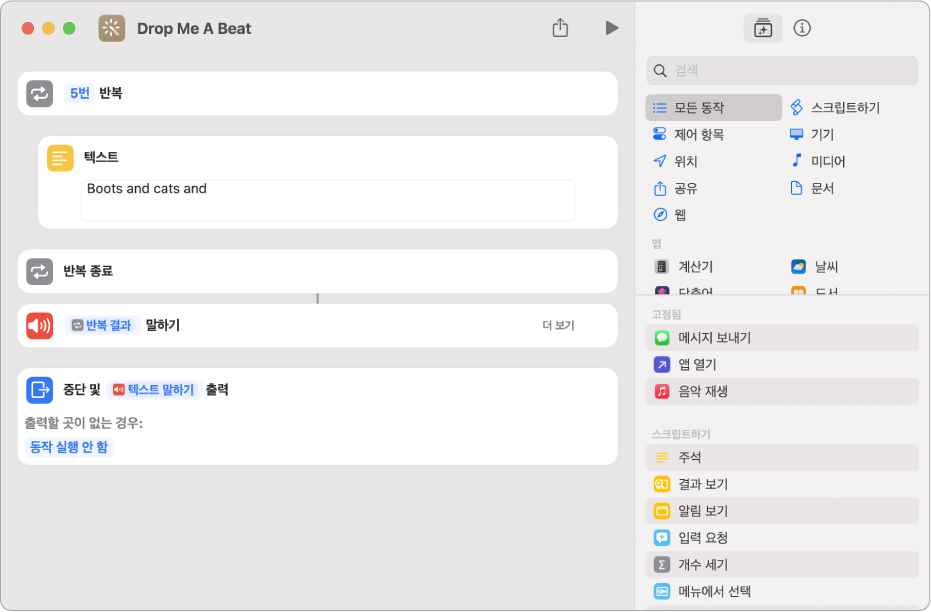This screenshot has height=612, width=931.
Task: Select 스크립트하기 category
Action: tap(835, 107)
